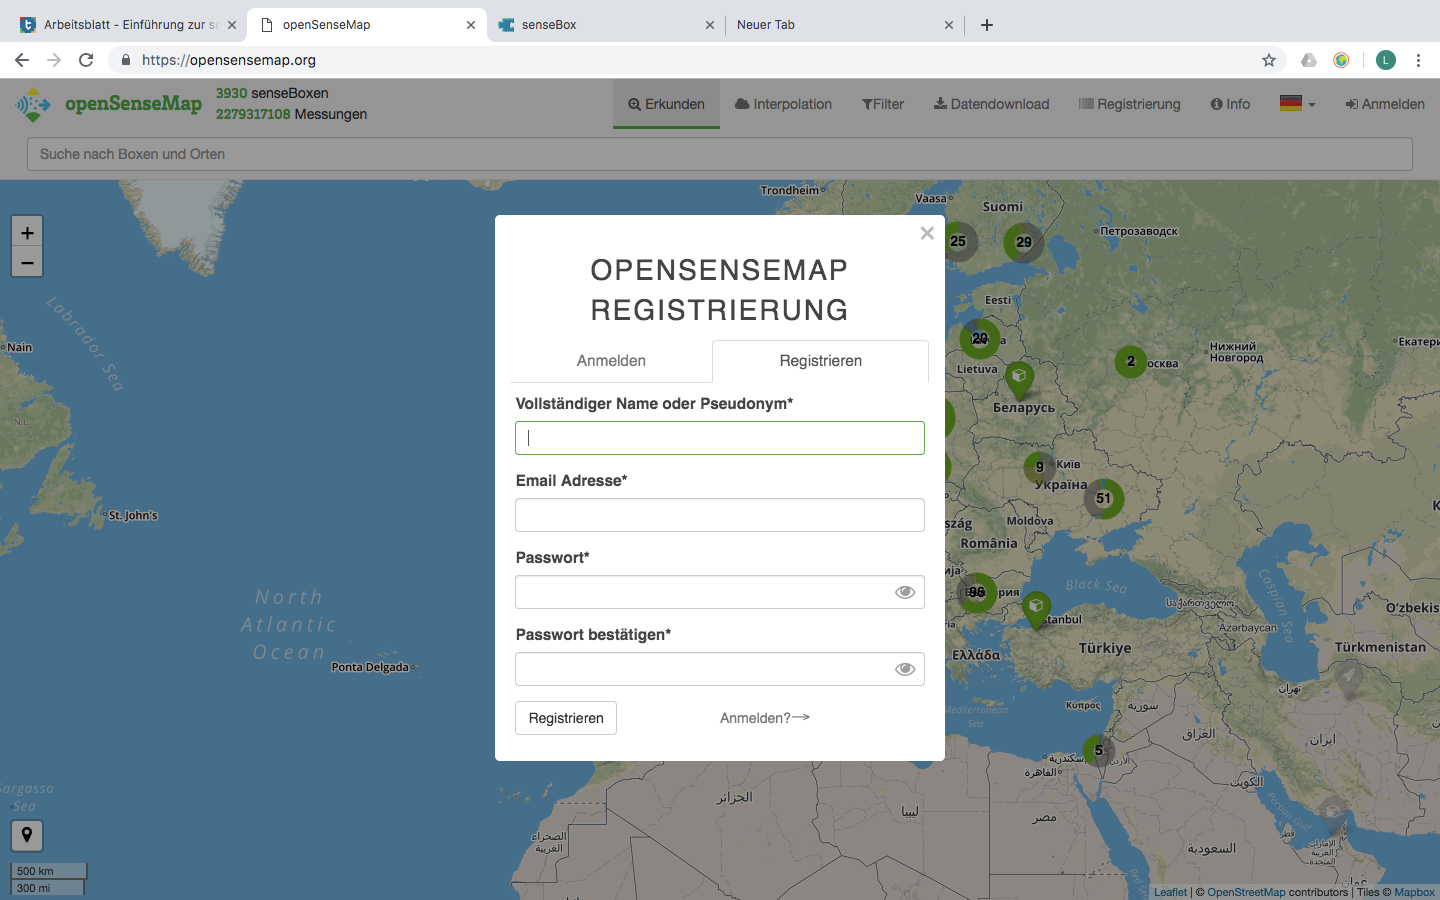
Task: Click map cluster marker 5 near Israel
Action: (x=1099, y=750)
